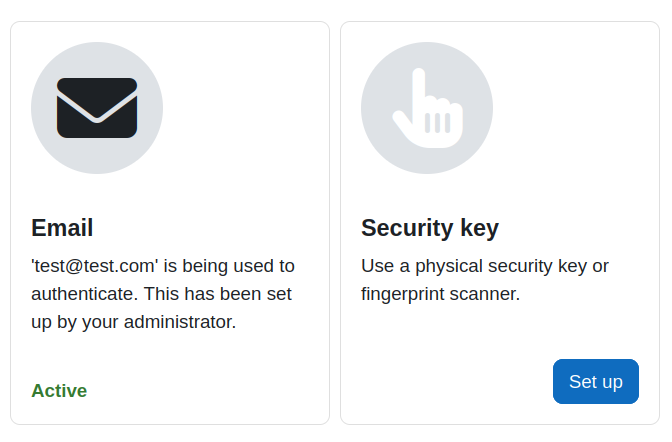Click the 'test@test.com' address text
The image size is (672, 442).
point(95,266)
